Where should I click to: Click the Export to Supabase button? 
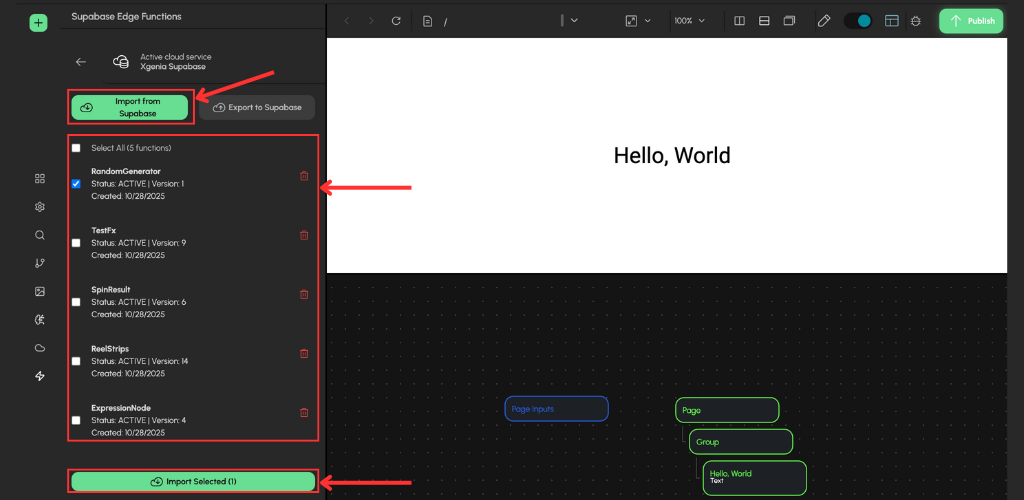257,107
